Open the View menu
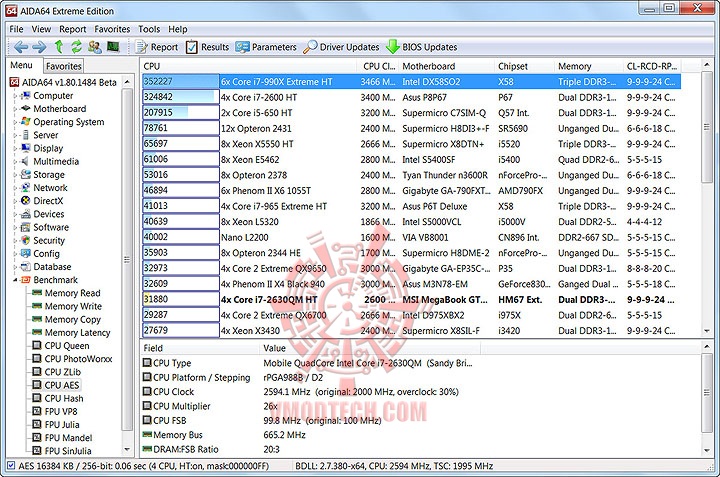Viewport: 720px width, 477px height. pyautogui.click(x=41, y=29)
